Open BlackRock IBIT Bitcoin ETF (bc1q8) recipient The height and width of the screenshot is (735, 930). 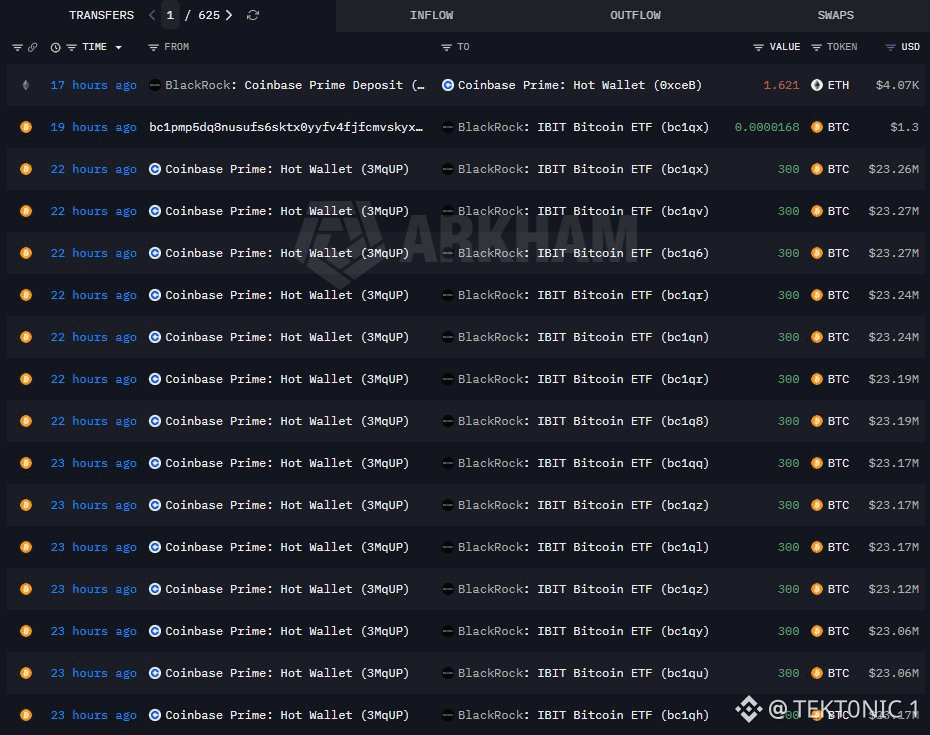[583, 421]
